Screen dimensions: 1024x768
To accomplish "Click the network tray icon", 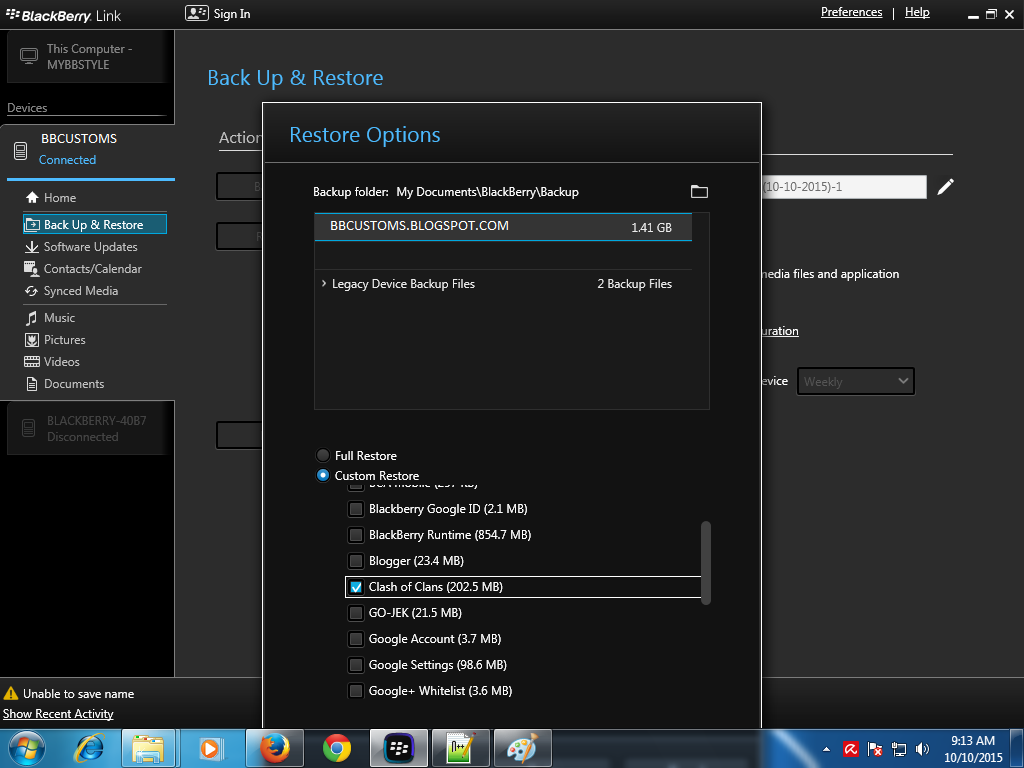I will [x=899, y=748].
